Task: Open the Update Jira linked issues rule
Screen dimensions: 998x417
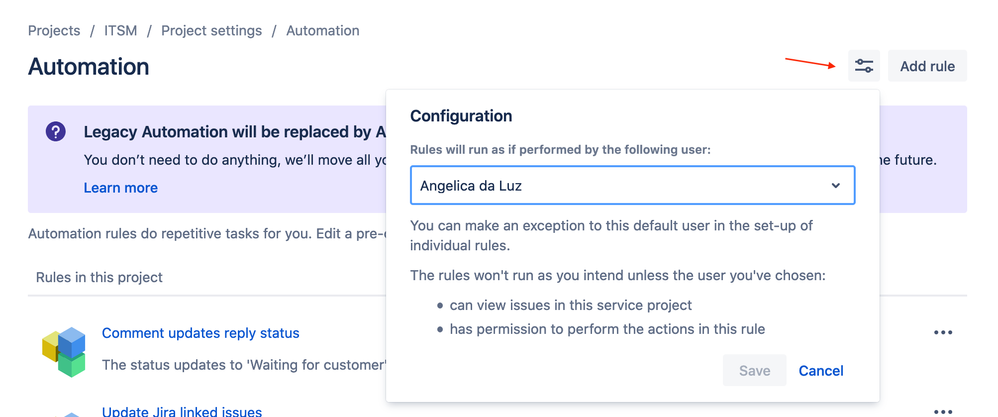Action: 182,411
